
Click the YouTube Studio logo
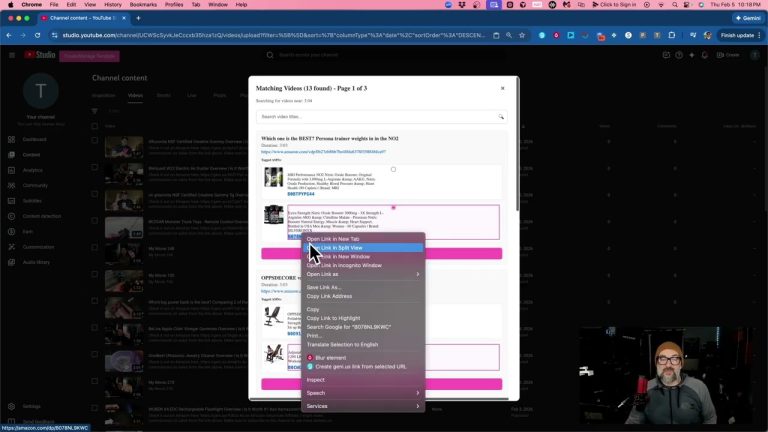coord(40,55)
